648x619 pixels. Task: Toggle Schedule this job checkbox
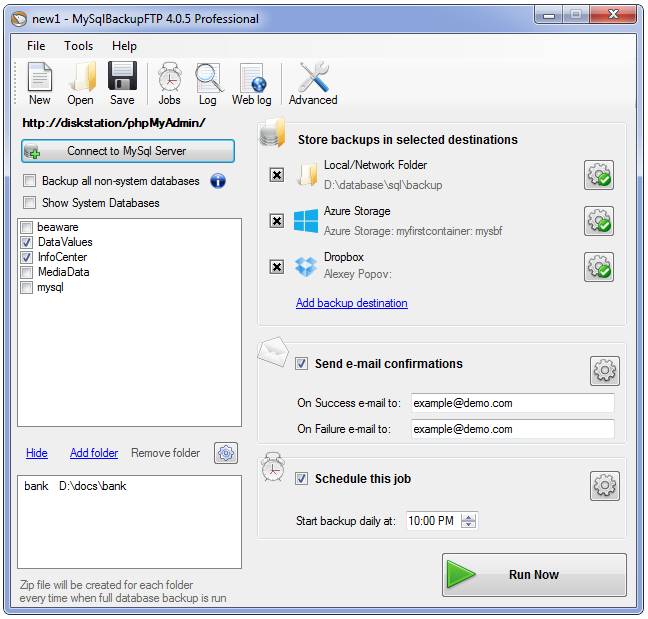[301, 479]
